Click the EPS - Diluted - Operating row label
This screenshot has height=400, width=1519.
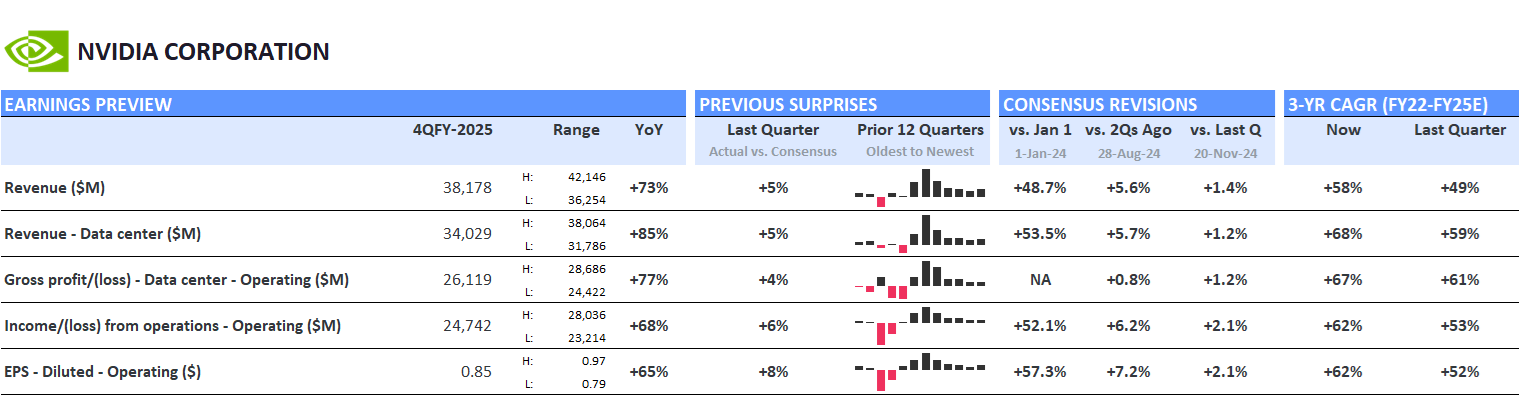pyautogui.click(x=103, y=372)
